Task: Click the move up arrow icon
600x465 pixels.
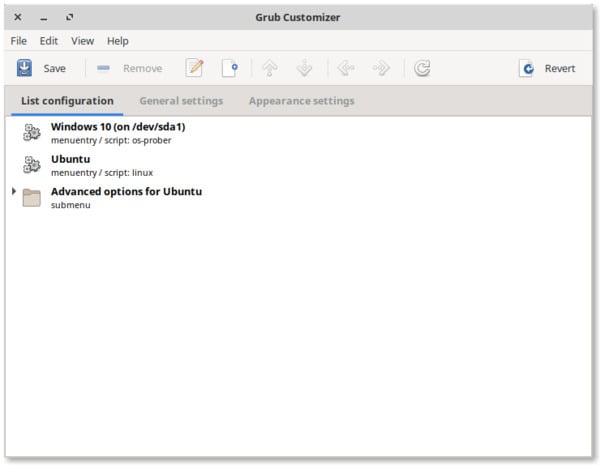Action: pos(270,68)
